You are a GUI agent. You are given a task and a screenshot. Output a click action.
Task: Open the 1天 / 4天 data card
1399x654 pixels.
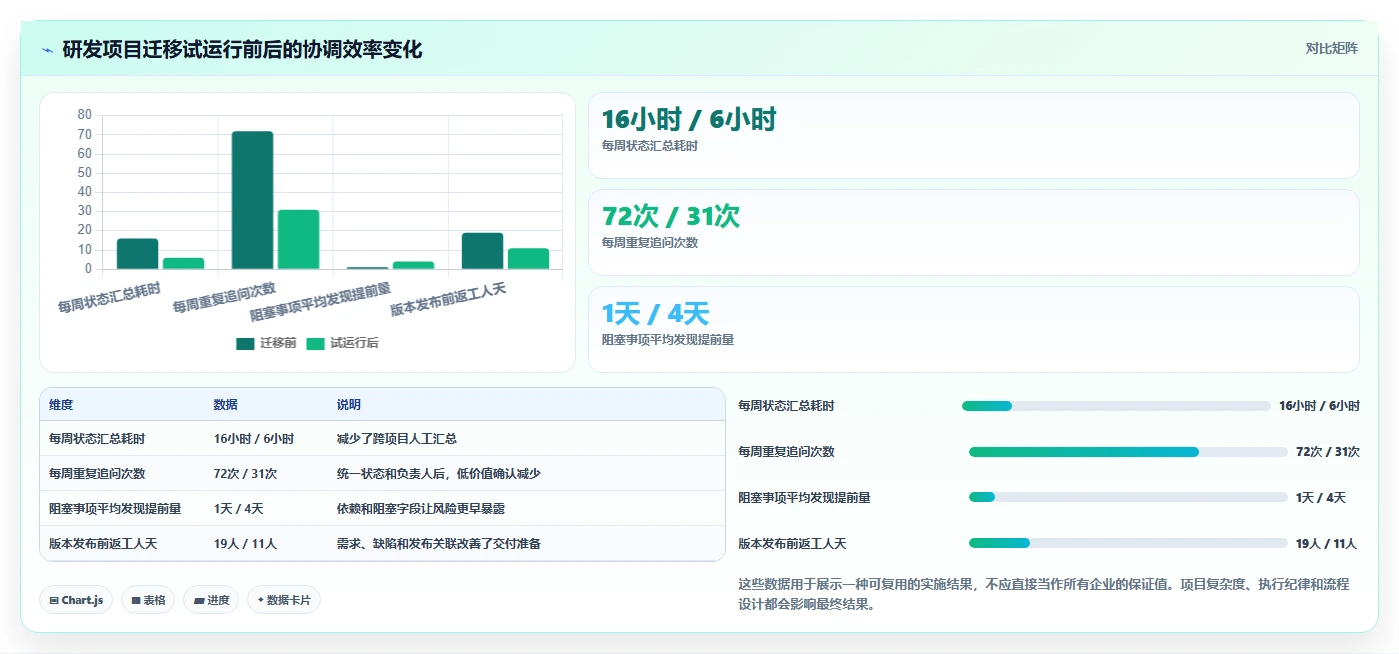pos(974,329)
